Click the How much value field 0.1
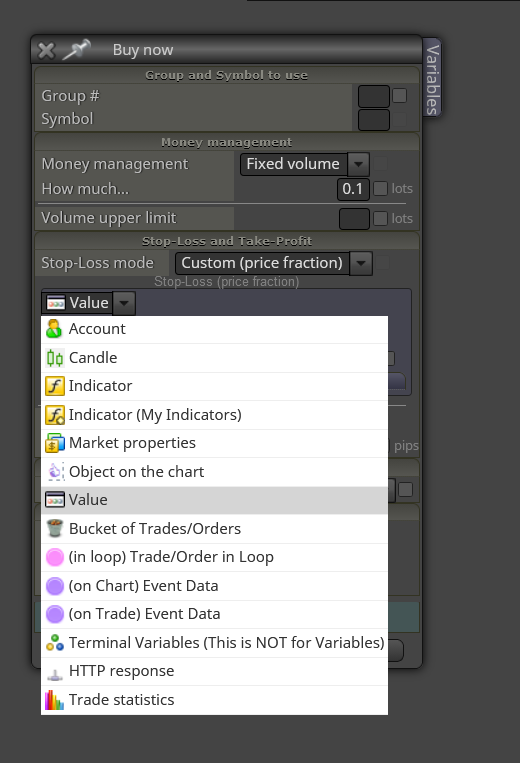 pyautogui.click(x=353, y=189)
